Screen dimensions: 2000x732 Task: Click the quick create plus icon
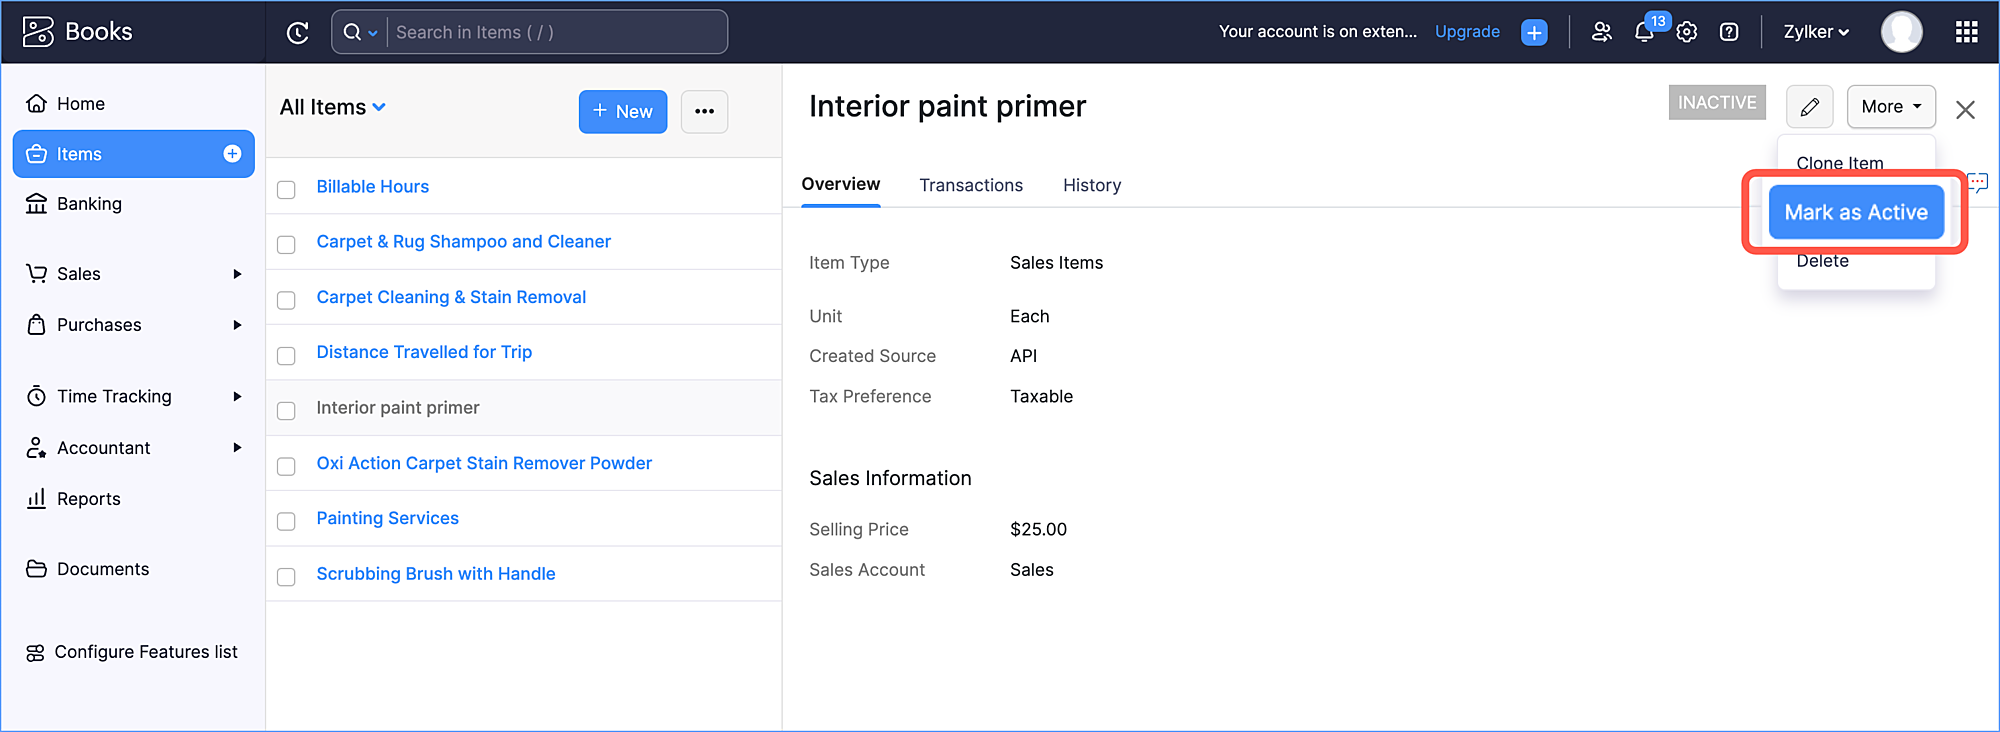1534,33
